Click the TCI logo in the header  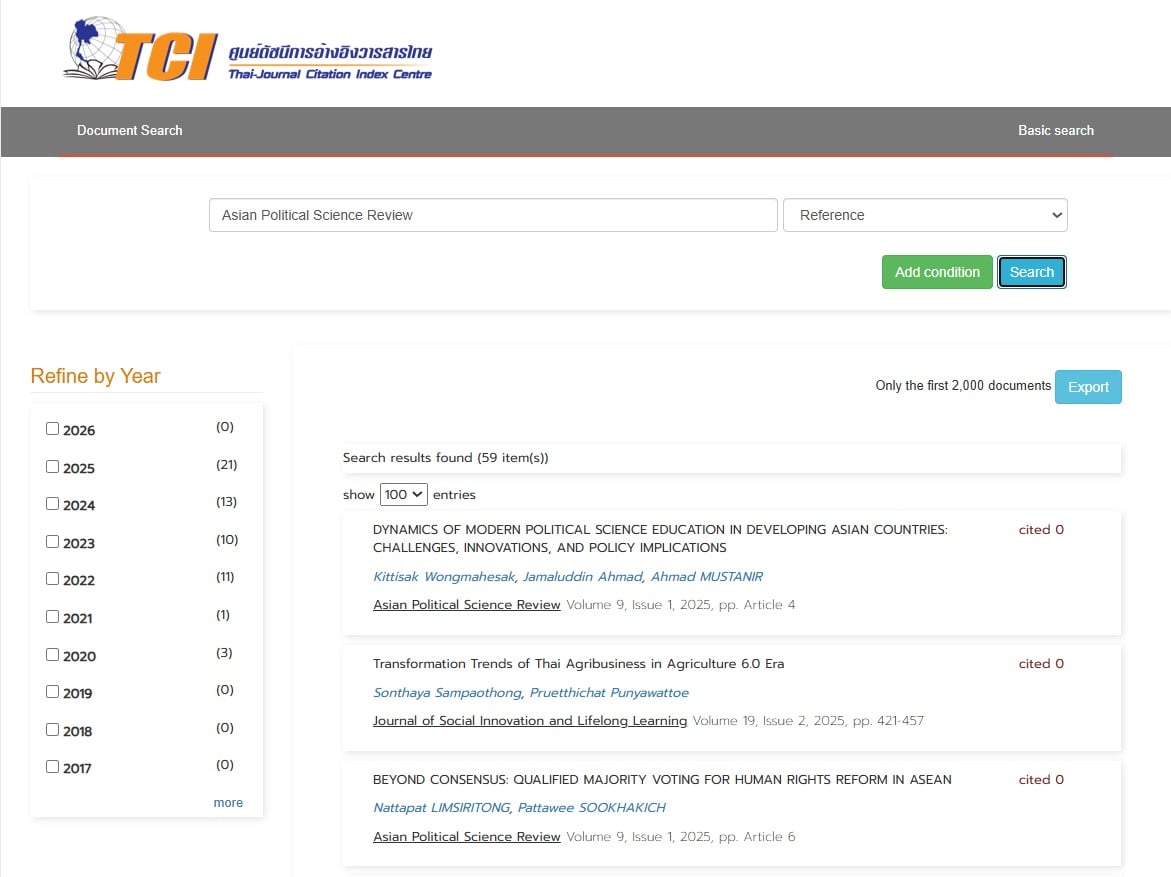click(245, 50)
